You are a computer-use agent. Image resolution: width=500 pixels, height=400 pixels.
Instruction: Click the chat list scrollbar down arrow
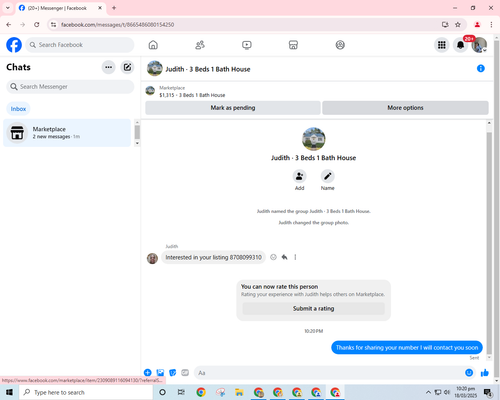click(137, 143)
